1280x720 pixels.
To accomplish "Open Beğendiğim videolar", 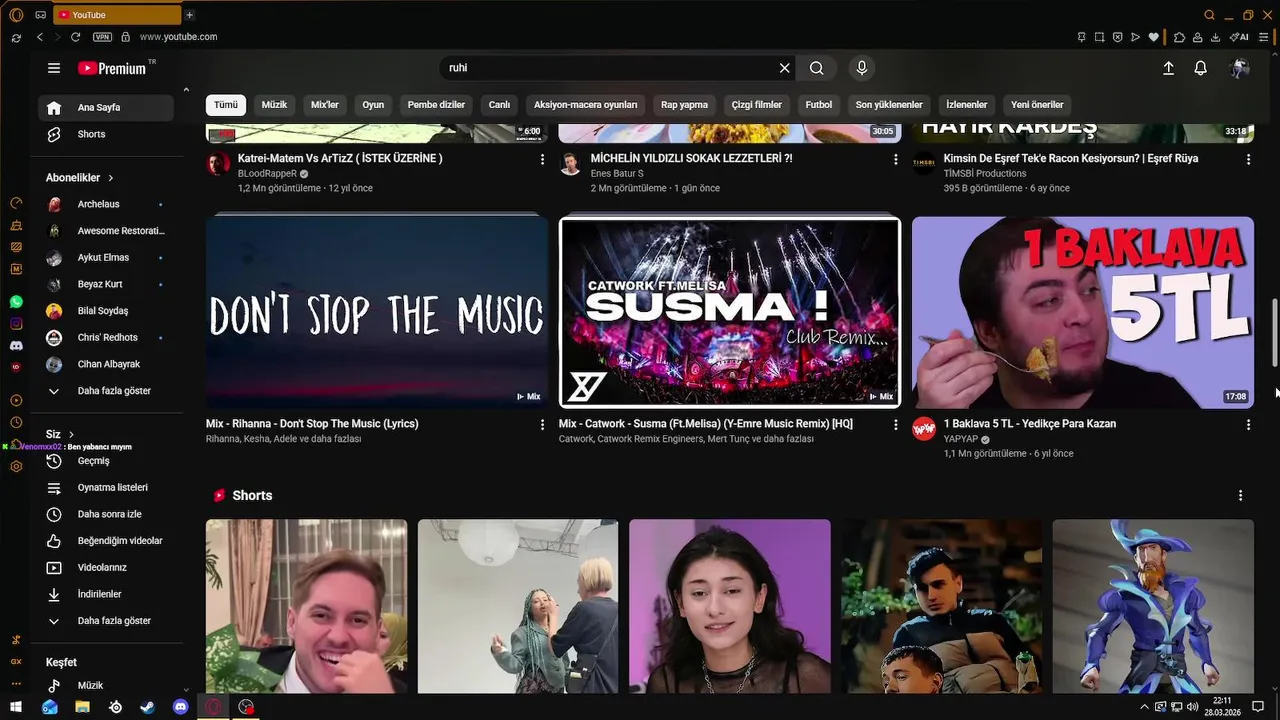I will (x=106, y=541).
